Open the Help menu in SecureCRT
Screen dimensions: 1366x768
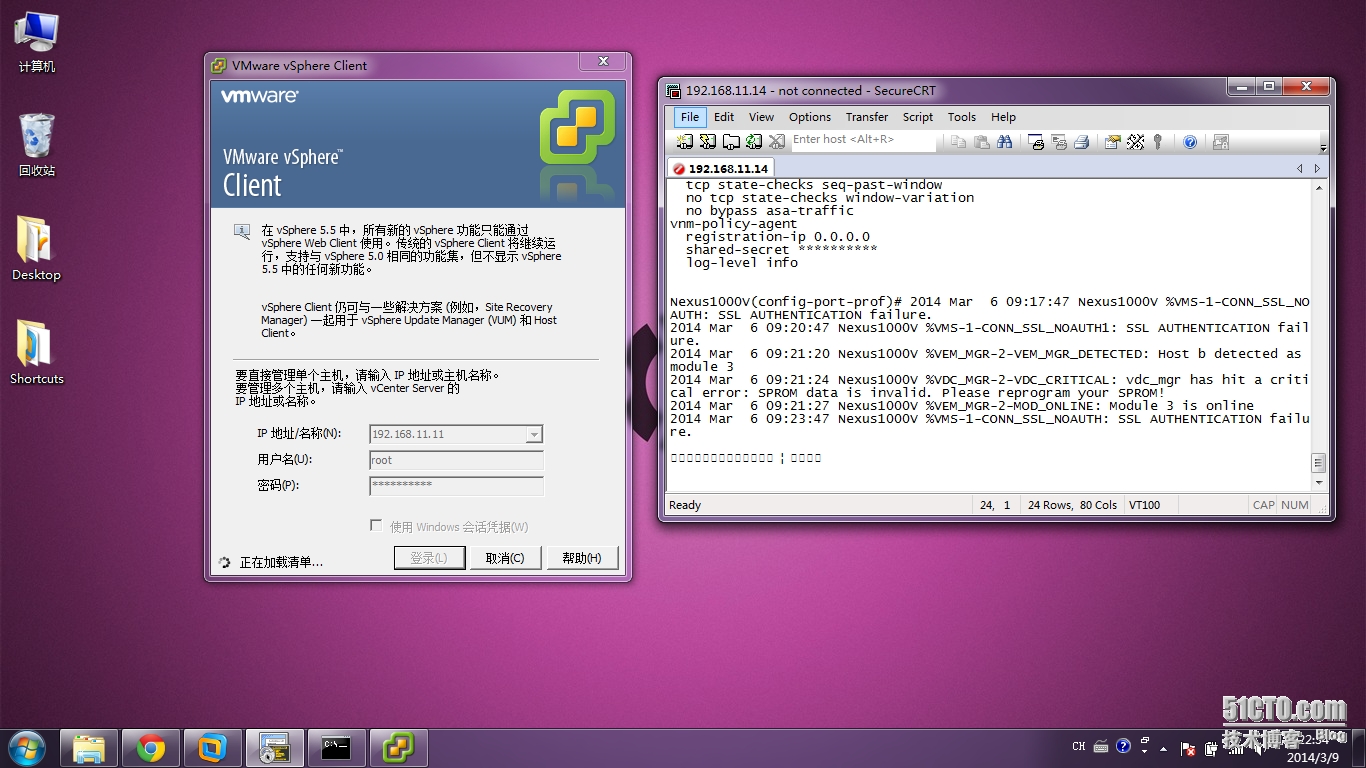pyautogui.click(x=1003, y=117)
